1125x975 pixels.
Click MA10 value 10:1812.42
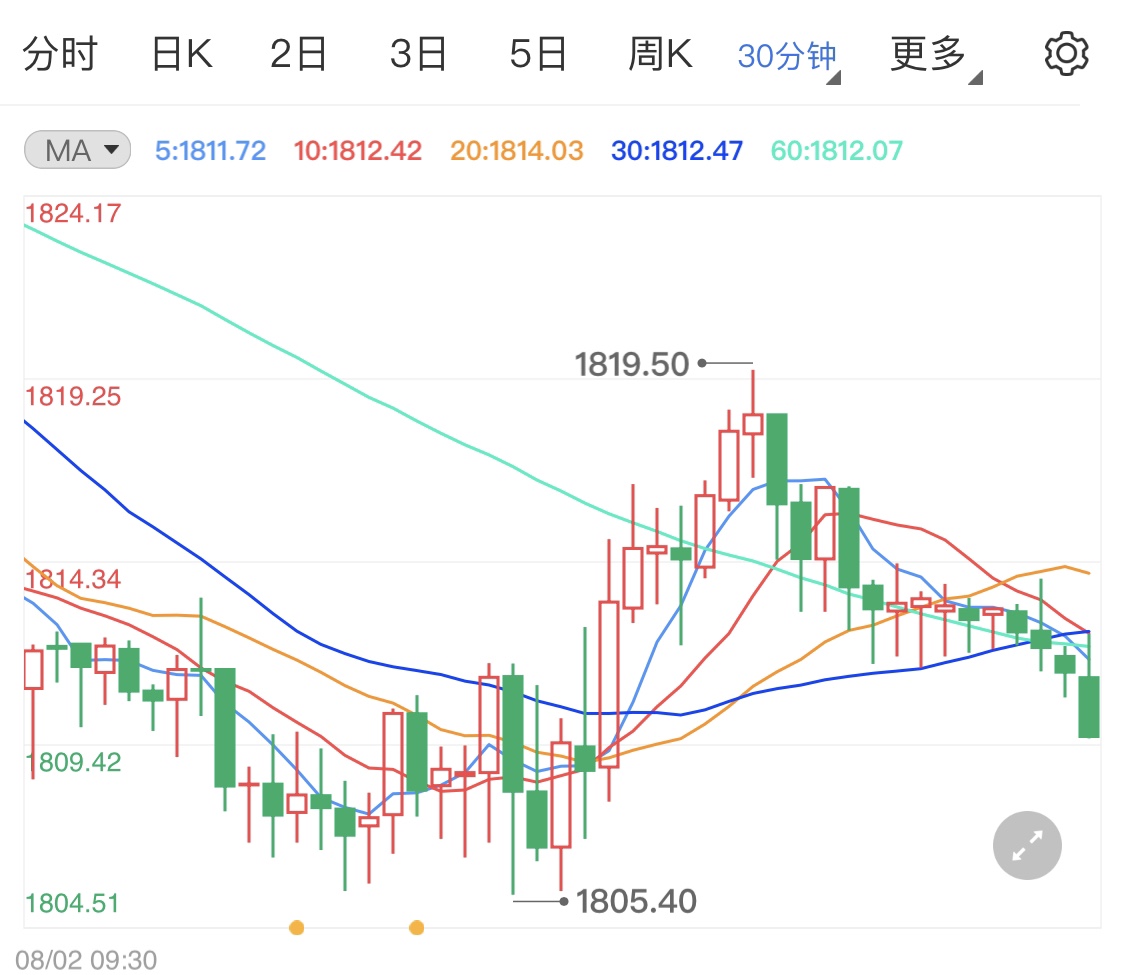357,151
